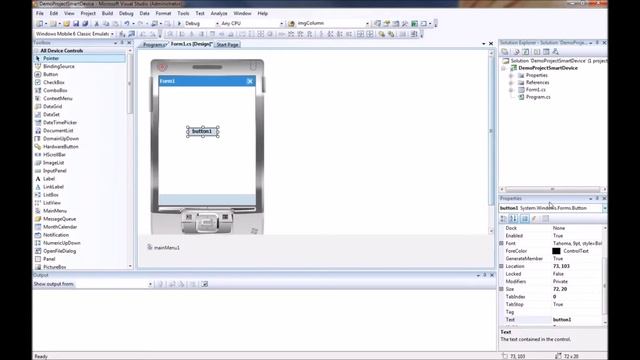Click the Enabled property value True
This screenshot has width=640, height=360.
click(558, 236)
